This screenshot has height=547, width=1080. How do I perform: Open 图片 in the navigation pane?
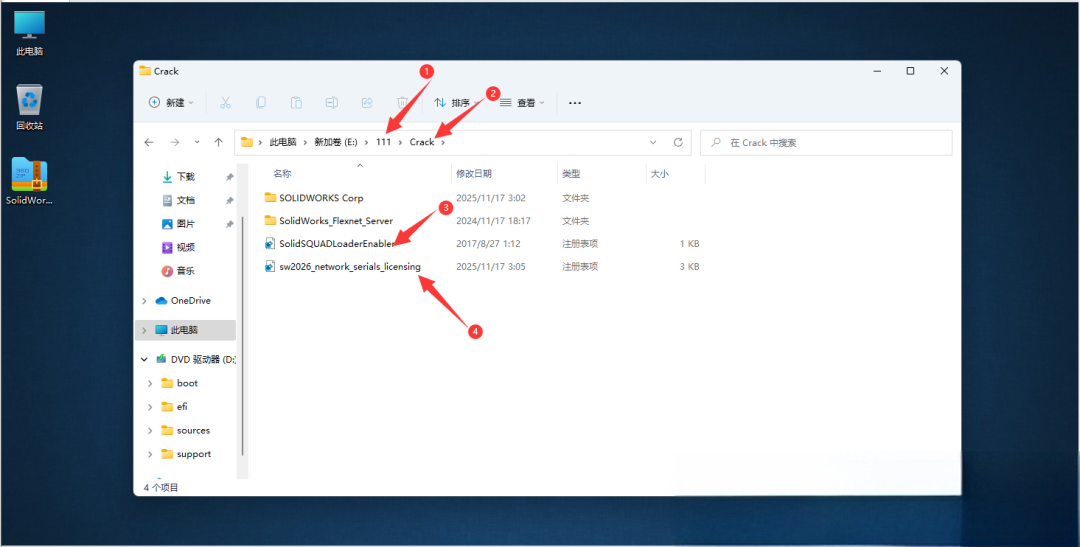[186, 224]
